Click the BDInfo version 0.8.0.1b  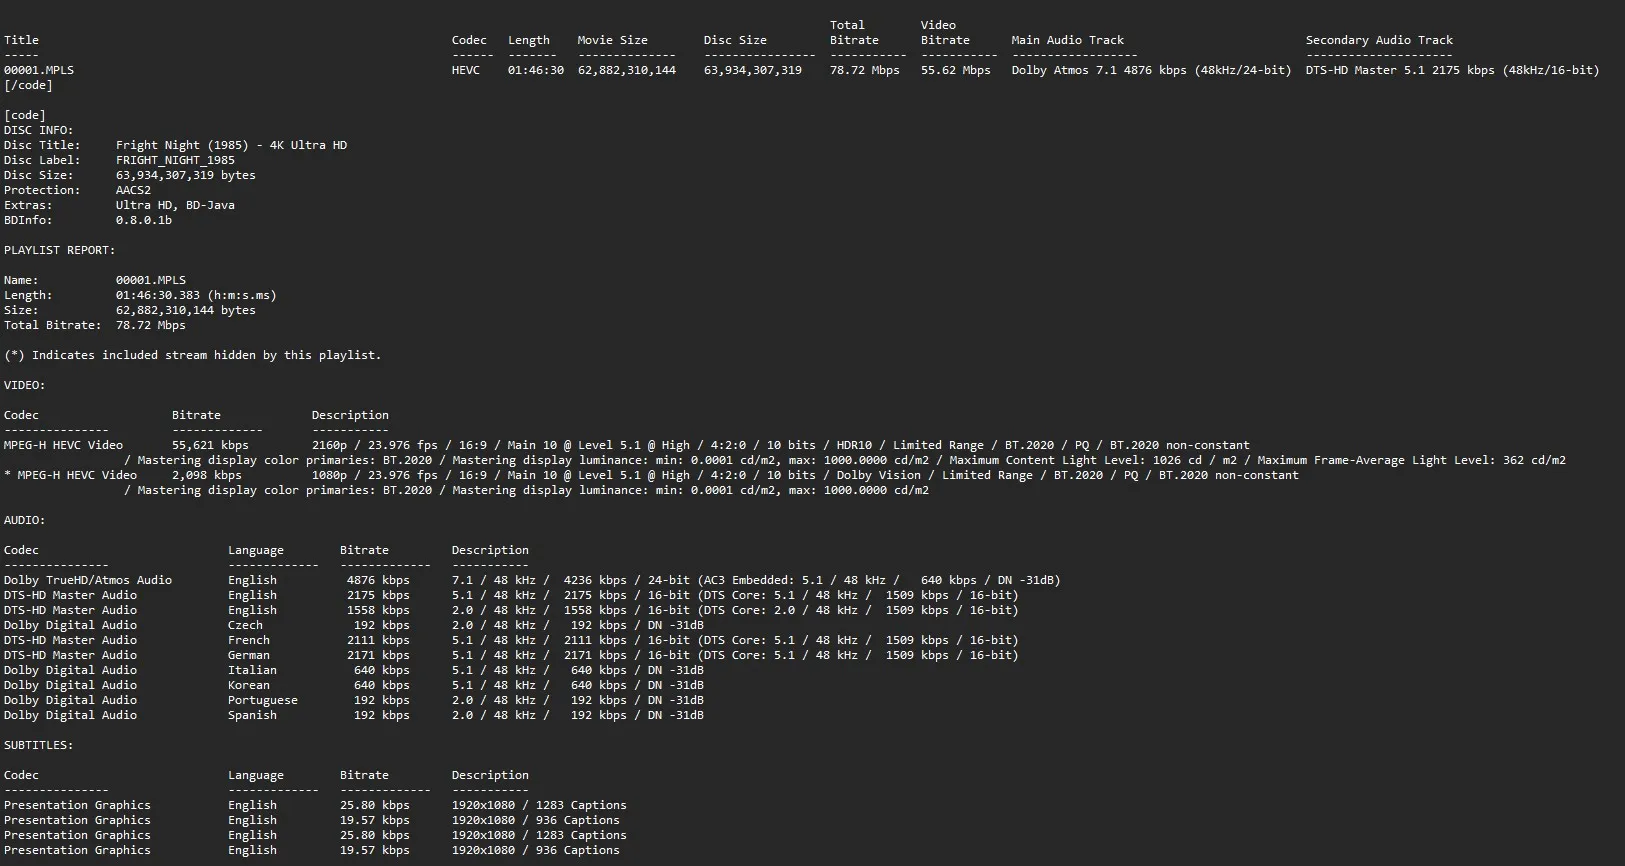(143, 220)
